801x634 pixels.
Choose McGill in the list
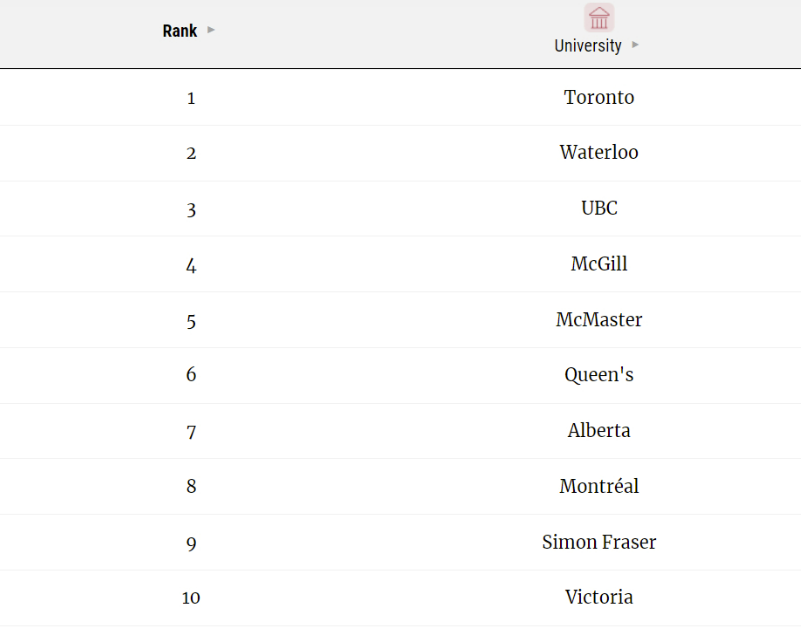click(599, 264)
